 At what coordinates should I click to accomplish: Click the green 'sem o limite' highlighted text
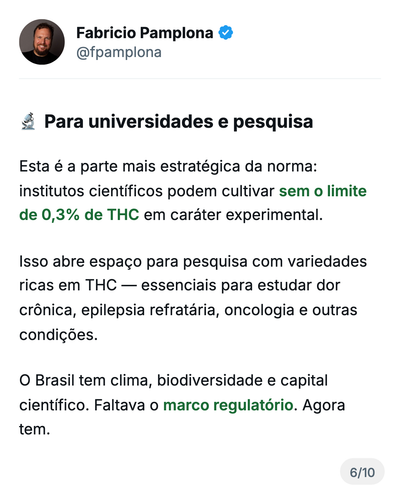pyautogui.click(x=323, y=191)
